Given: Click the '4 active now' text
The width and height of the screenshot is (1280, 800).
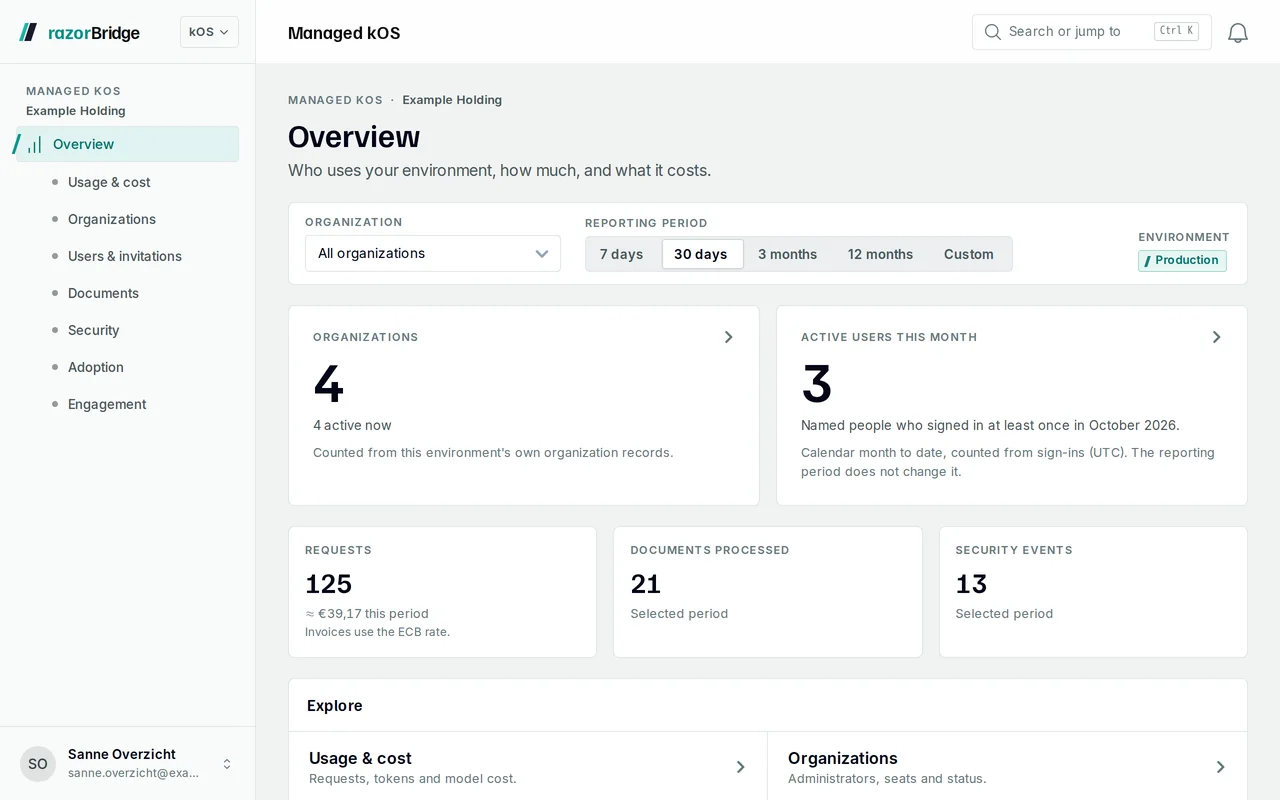Looking at the screenshot, I should click(352, 425).
